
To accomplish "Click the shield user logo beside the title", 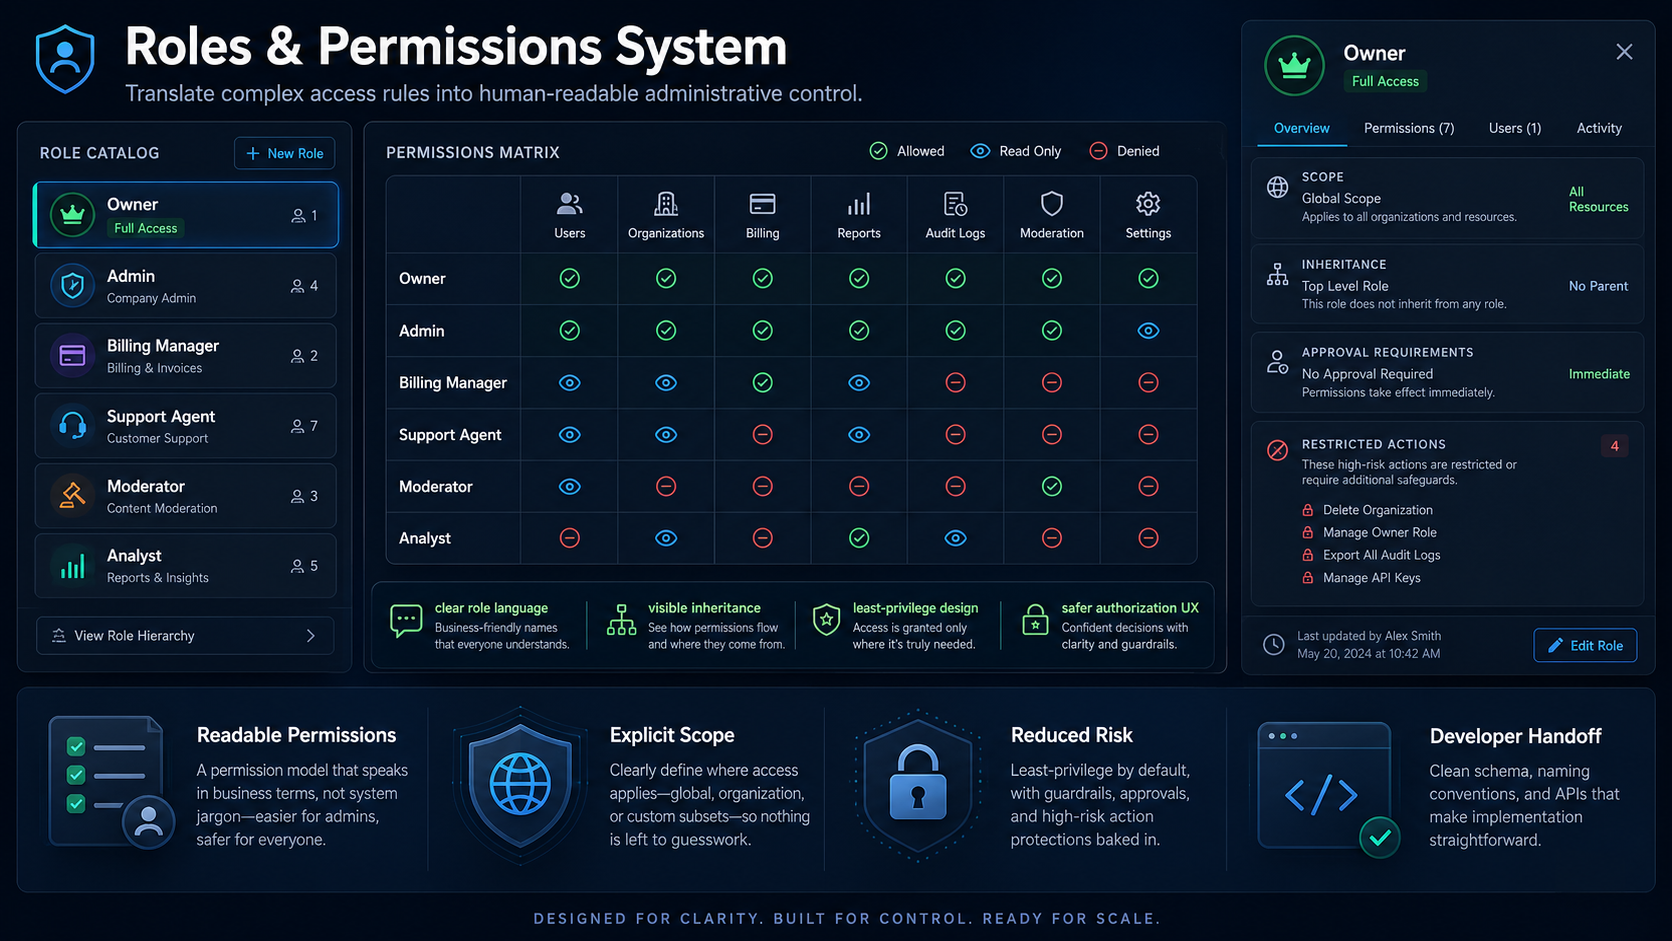I will click(x=65, y=60).
